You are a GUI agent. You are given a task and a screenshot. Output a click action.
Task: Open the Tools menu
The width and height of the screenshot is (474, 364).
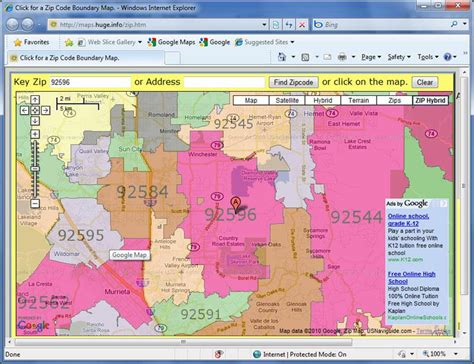[428, 57]
